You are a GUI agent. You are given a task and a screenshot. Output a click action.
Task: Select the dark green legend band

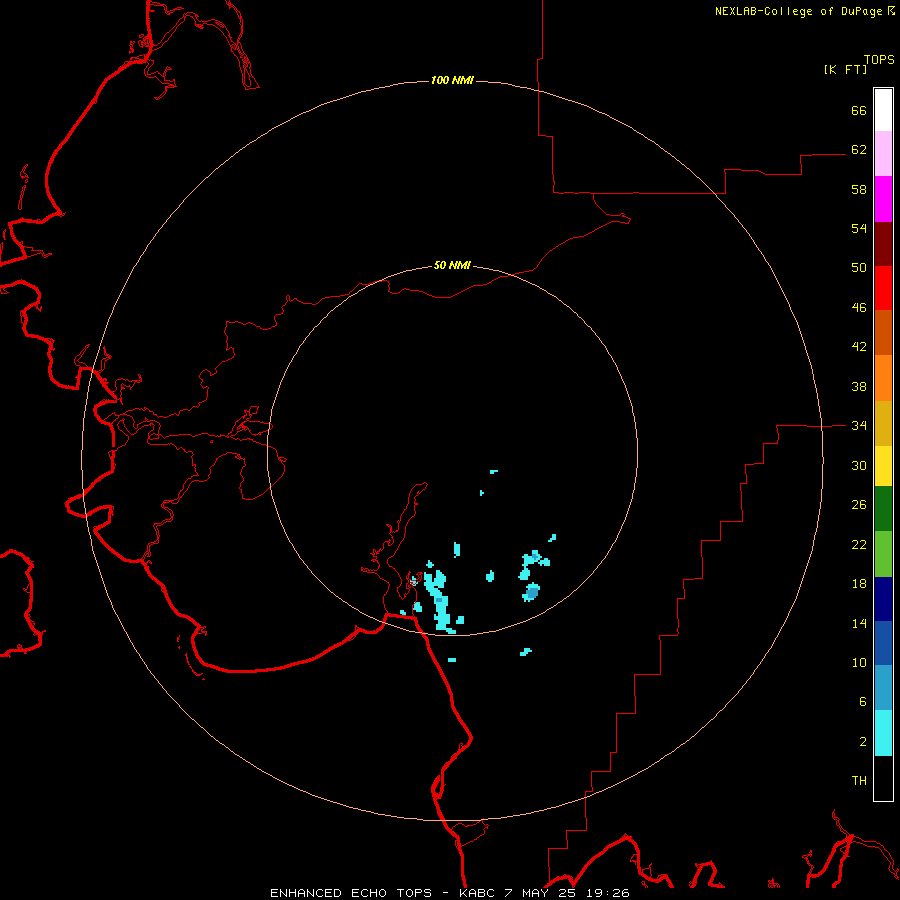click(x=883, y=509)
